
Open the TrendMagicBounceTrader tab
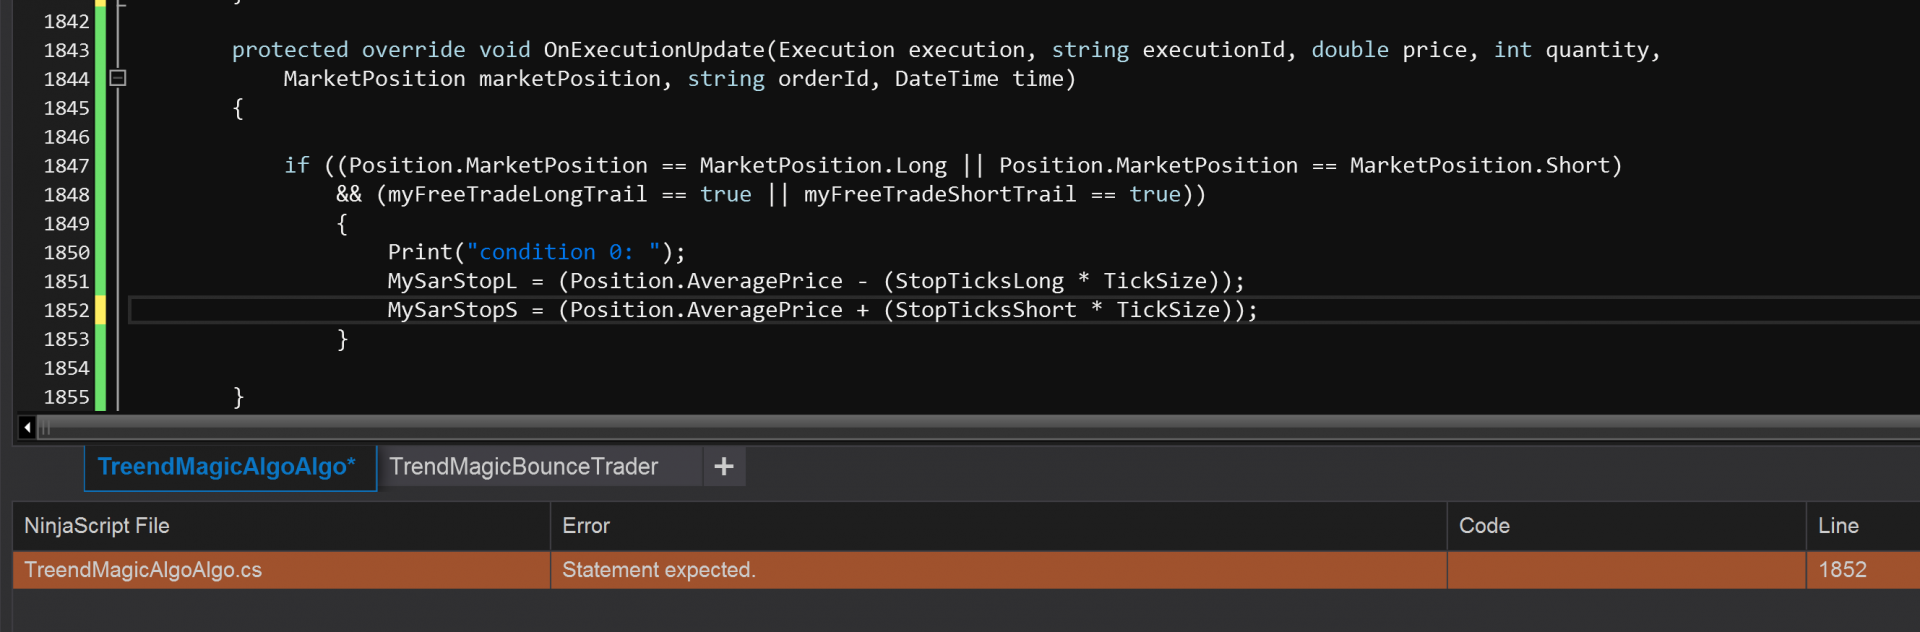(524, 467)
